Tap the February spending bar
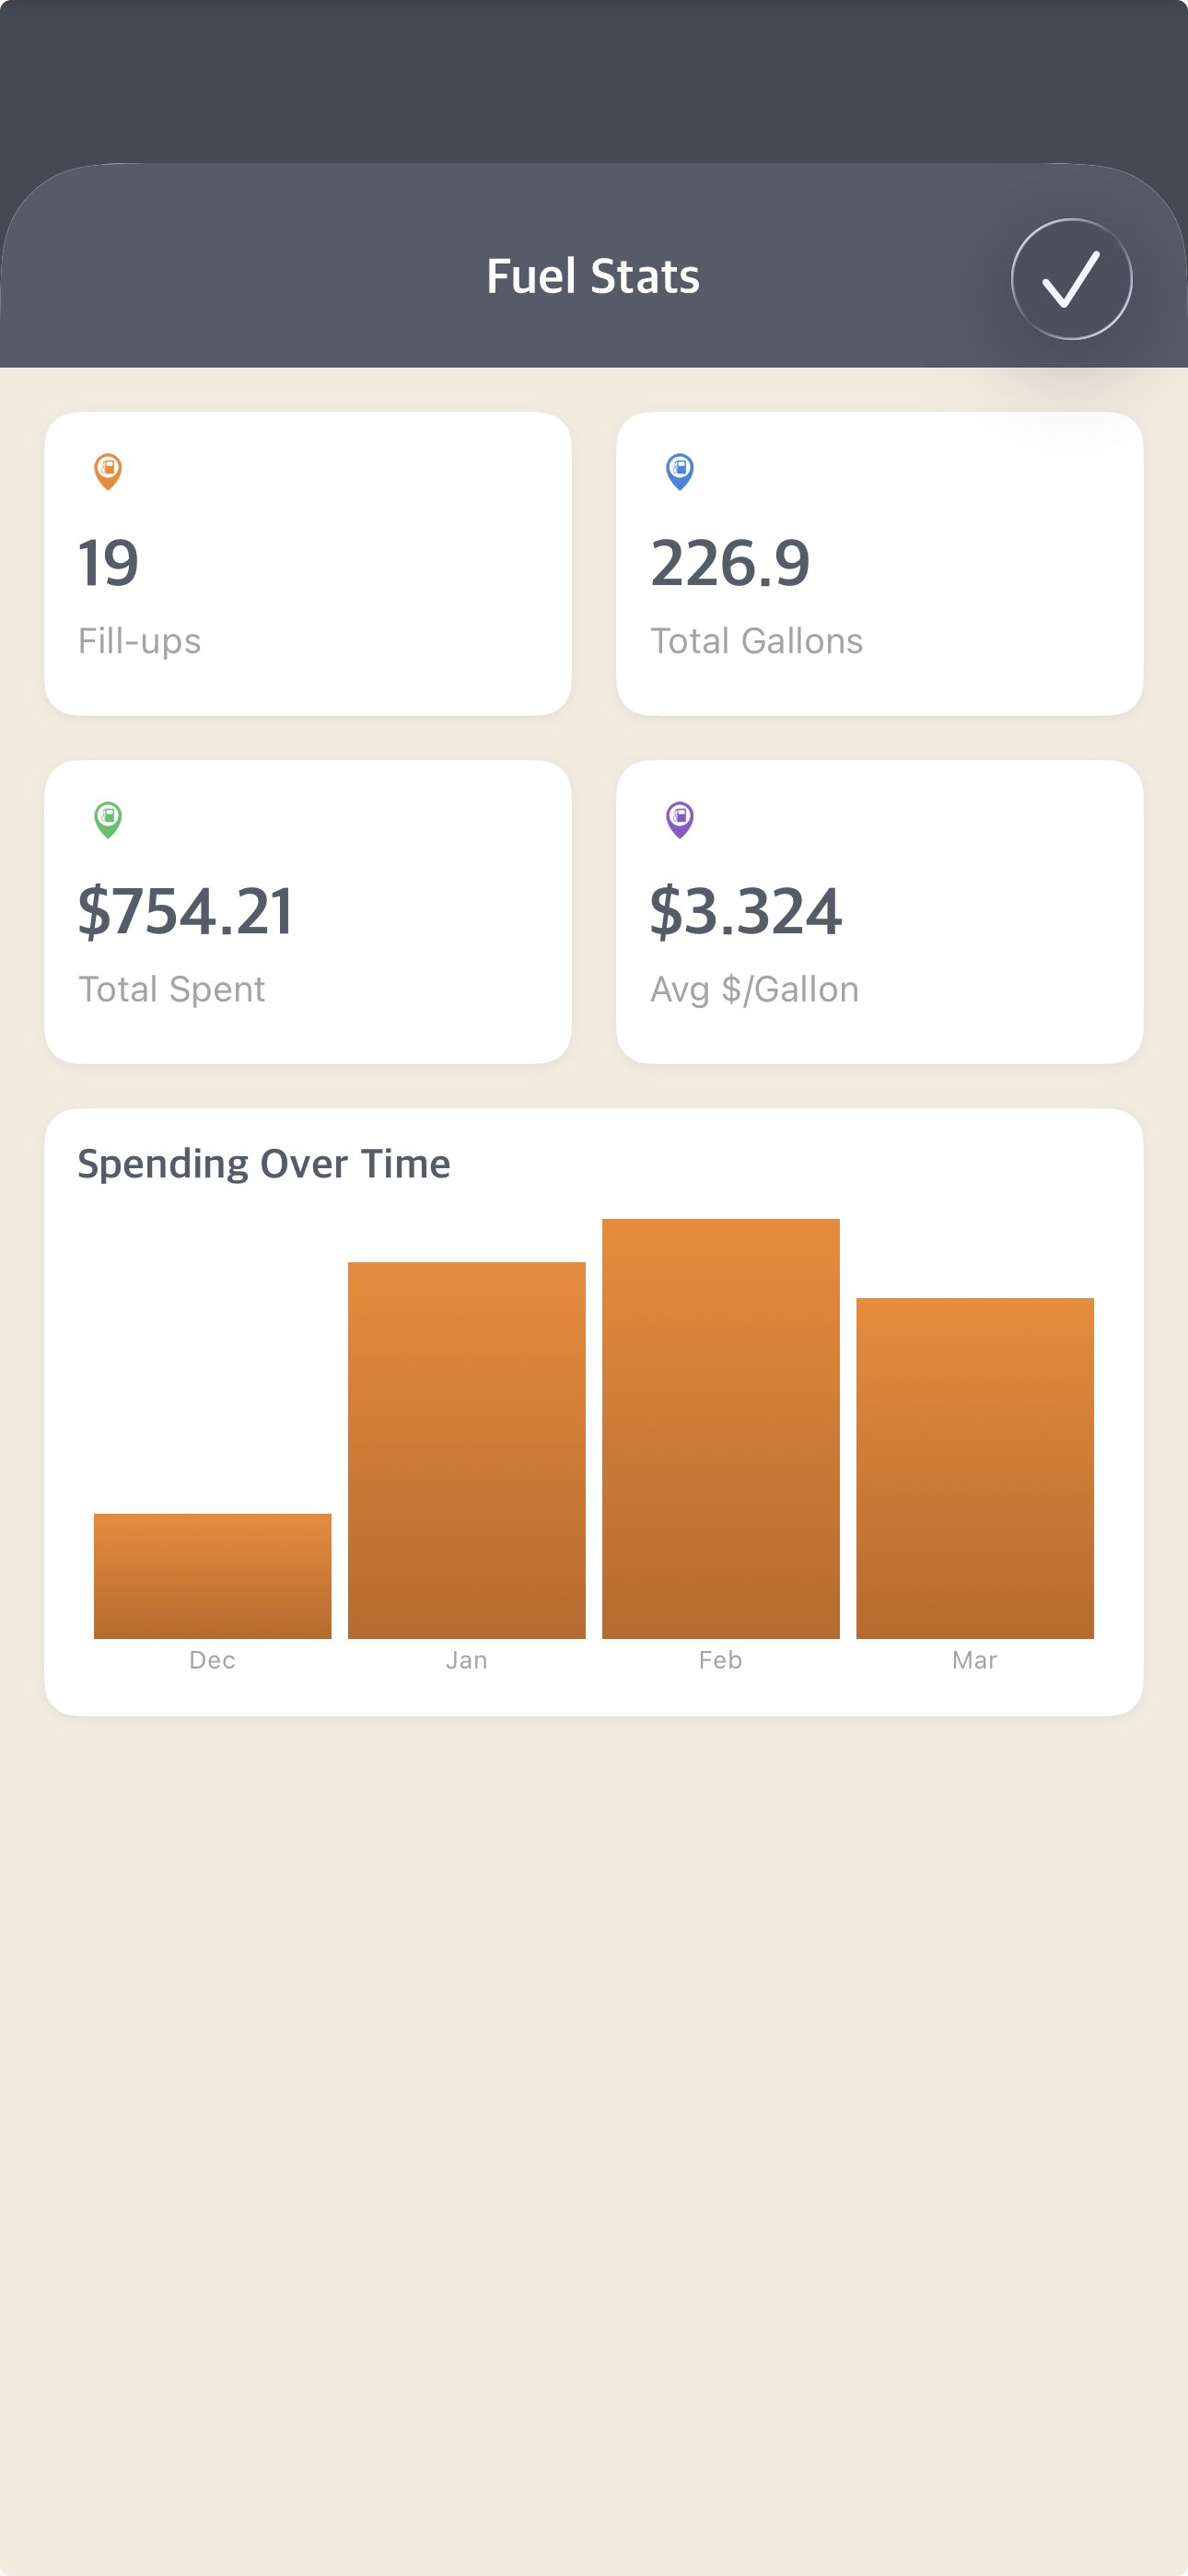This screenshot has height=2576, width=1188. [x=720, y=1428]
